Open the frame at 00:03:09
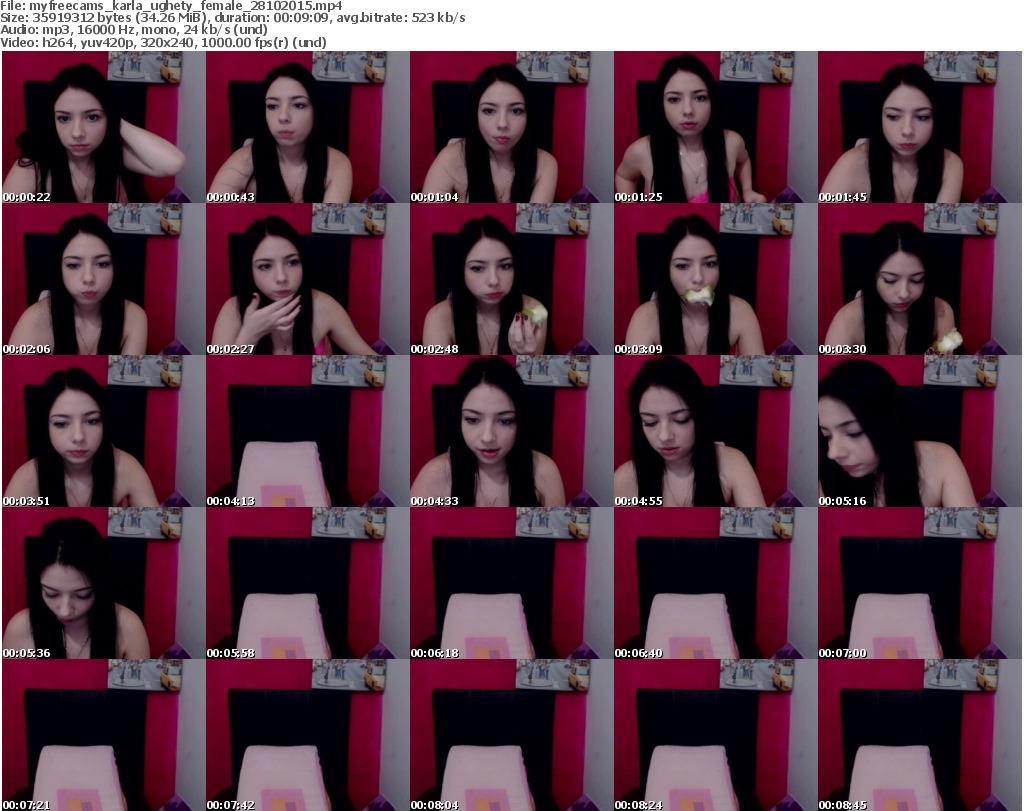The image size is (1024, 811). click(716, 279)
